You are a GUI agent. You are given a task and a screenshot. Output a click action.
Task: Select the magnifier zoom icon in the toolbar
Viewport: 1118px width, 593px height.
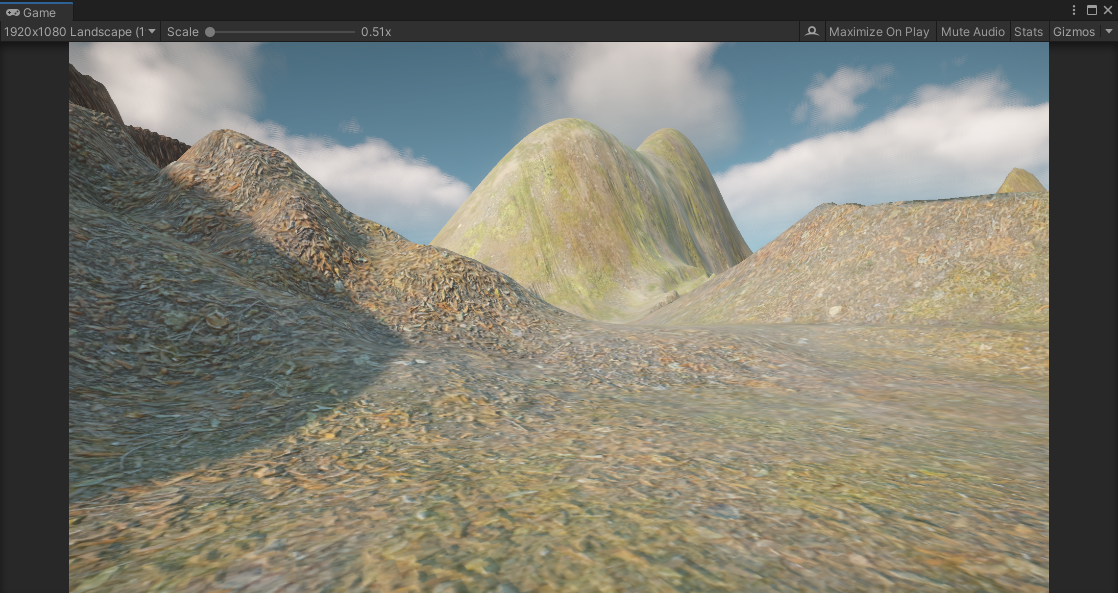812,31
